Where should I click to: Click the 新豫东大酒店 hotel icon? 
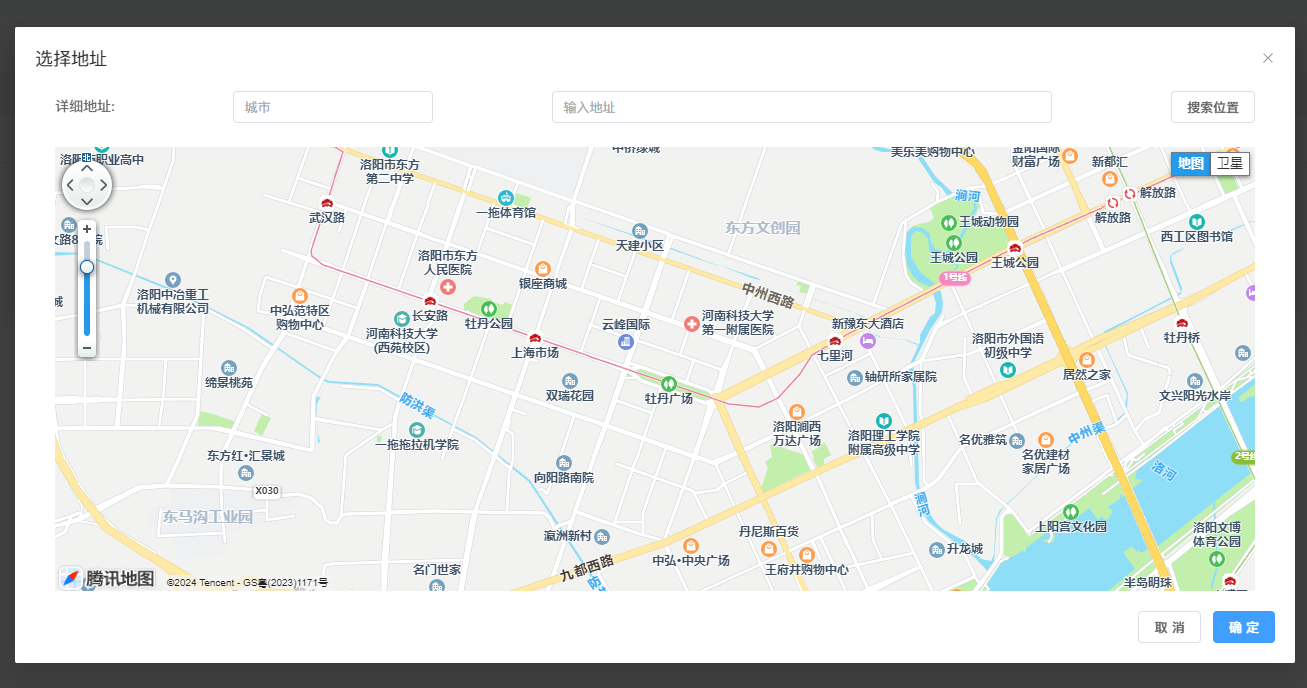868,341
